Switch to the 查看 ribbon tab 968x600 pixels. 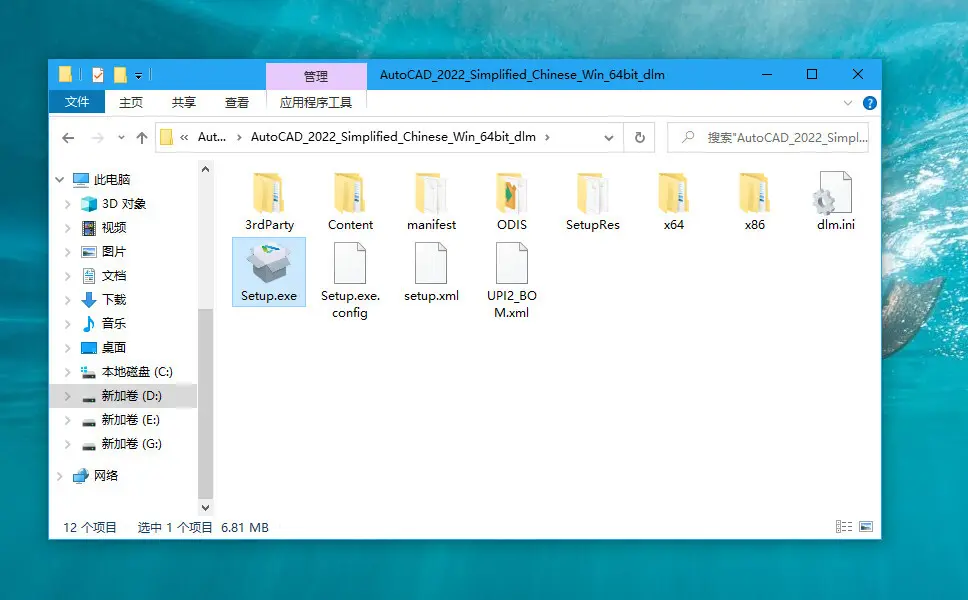coord(236,102)
